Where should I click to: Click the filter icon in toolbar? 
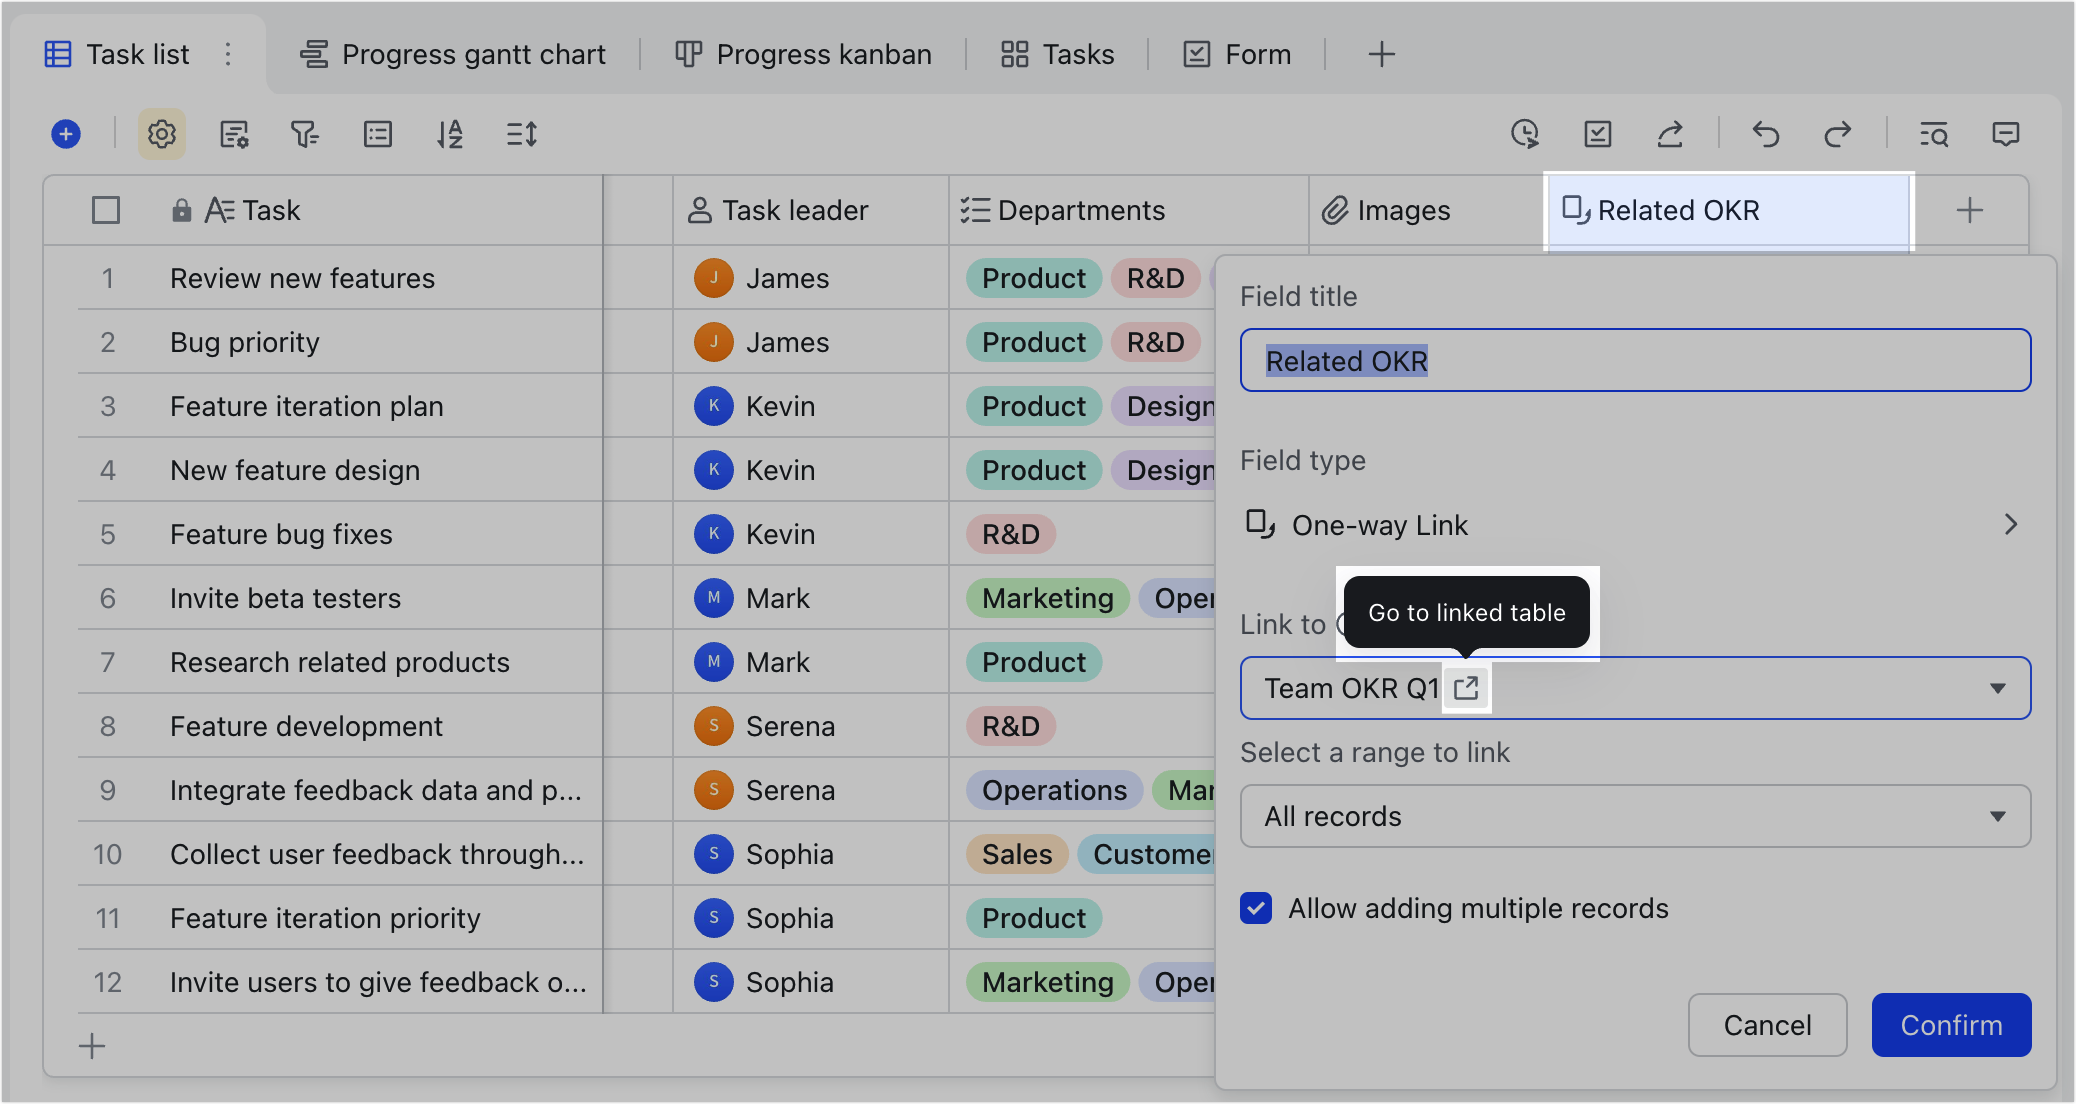(x=304, y=134)
